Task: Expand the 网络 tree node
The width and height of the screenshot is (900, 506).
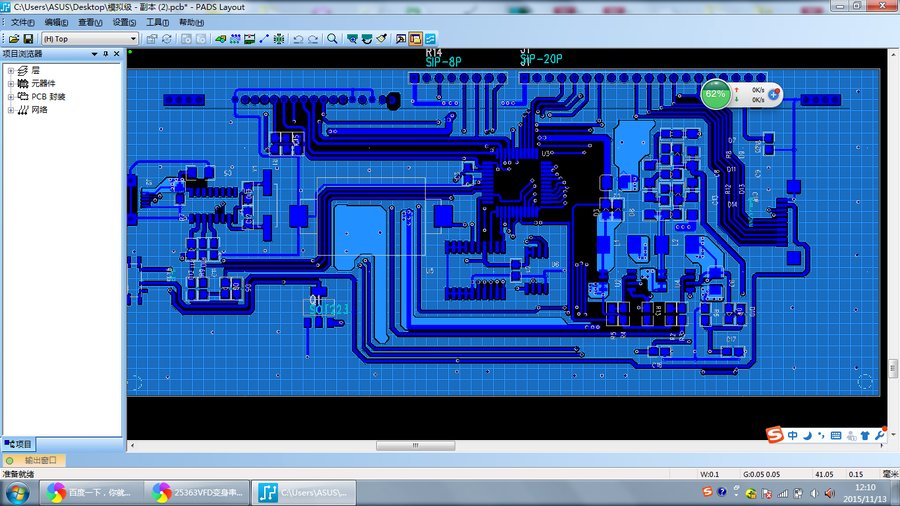Action: [x=11, y=110]
